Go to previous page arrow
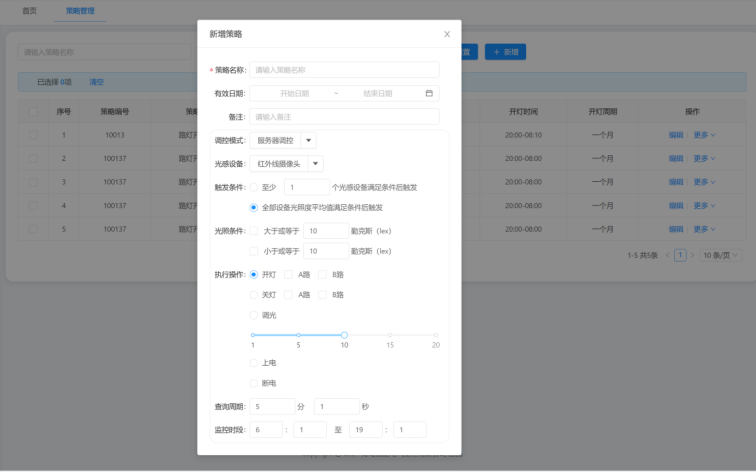The height and width of the screenshot is (472, 756). pyautogui.click(x=668, y=255)
